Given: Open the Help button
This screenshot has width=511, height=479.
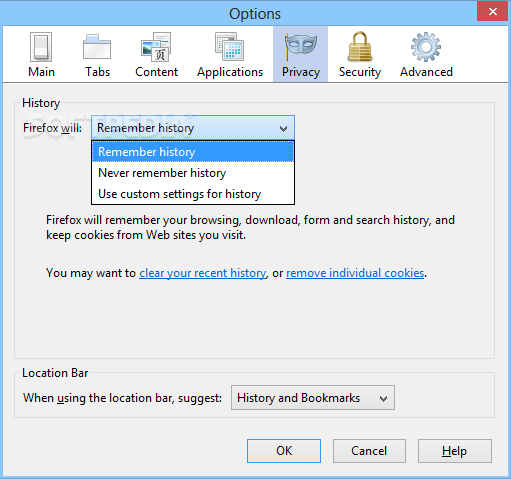Looking at the screenshot, I should point(455,451).
